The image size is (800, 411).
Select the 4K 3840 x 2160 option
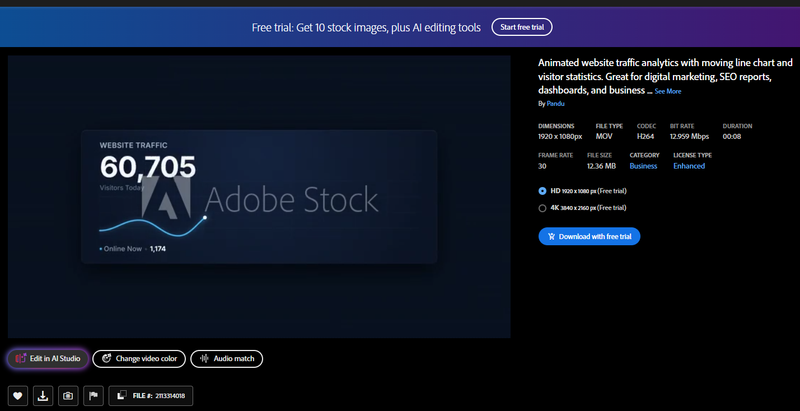pyautogui.click(x=542, y=208)
